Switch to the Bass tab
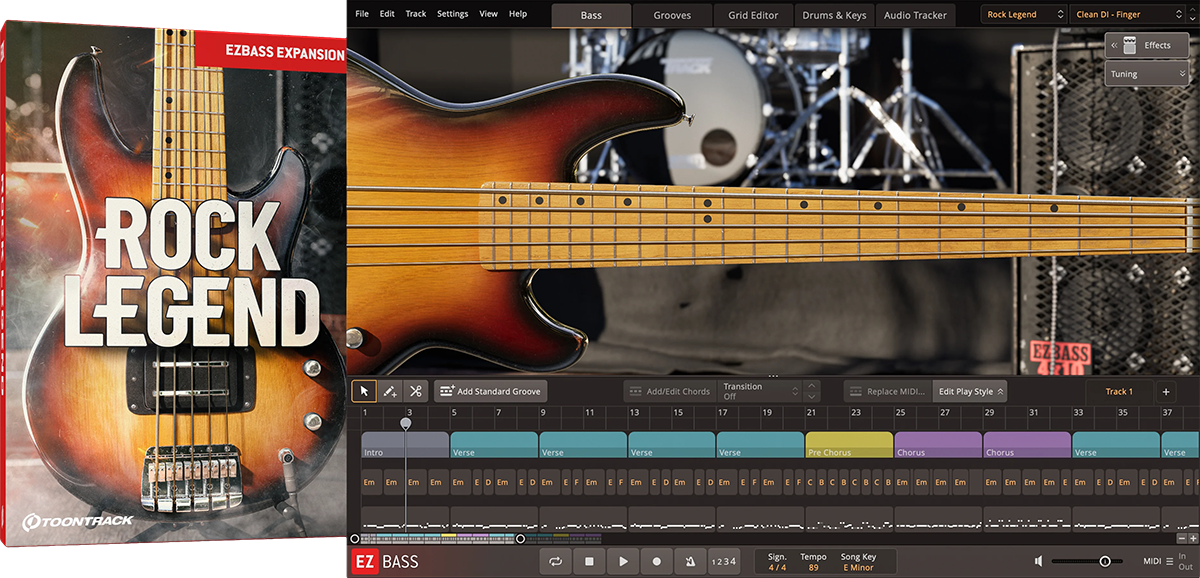Screen dimensions: 1200x578 591,15
